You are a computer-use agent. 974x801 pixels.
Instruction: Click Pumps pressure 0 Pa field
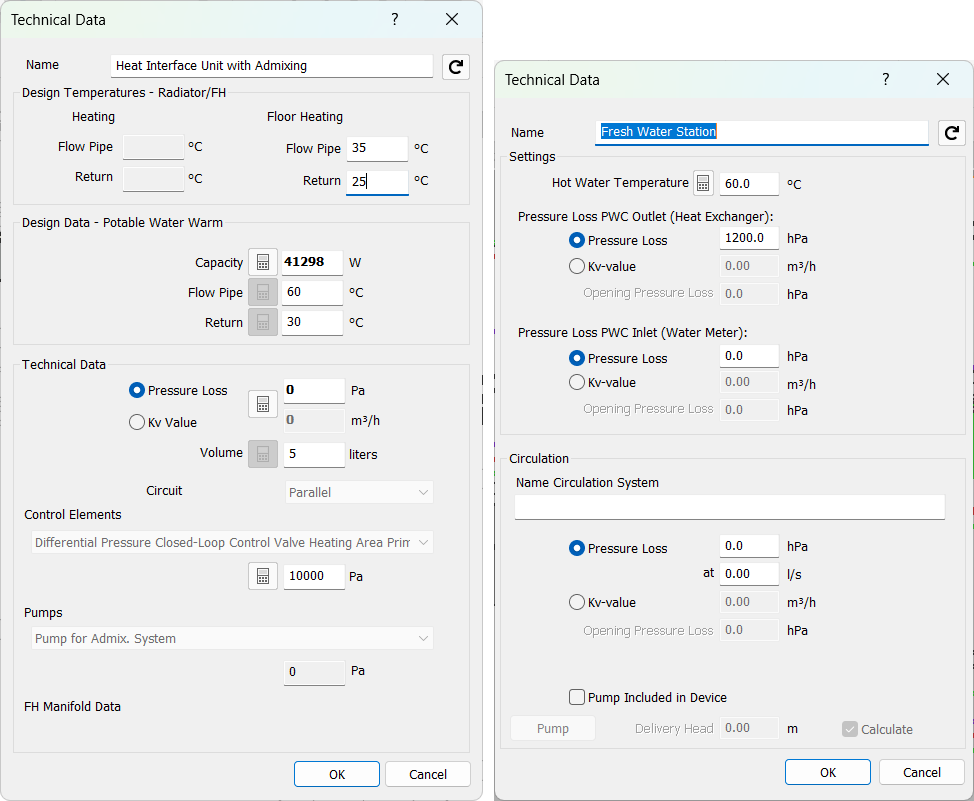(314, 672)
